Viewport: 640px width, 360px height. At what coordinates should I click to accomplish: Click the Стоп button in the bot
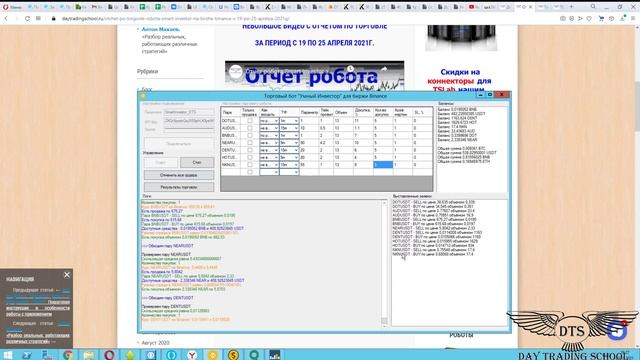(197, 162)
